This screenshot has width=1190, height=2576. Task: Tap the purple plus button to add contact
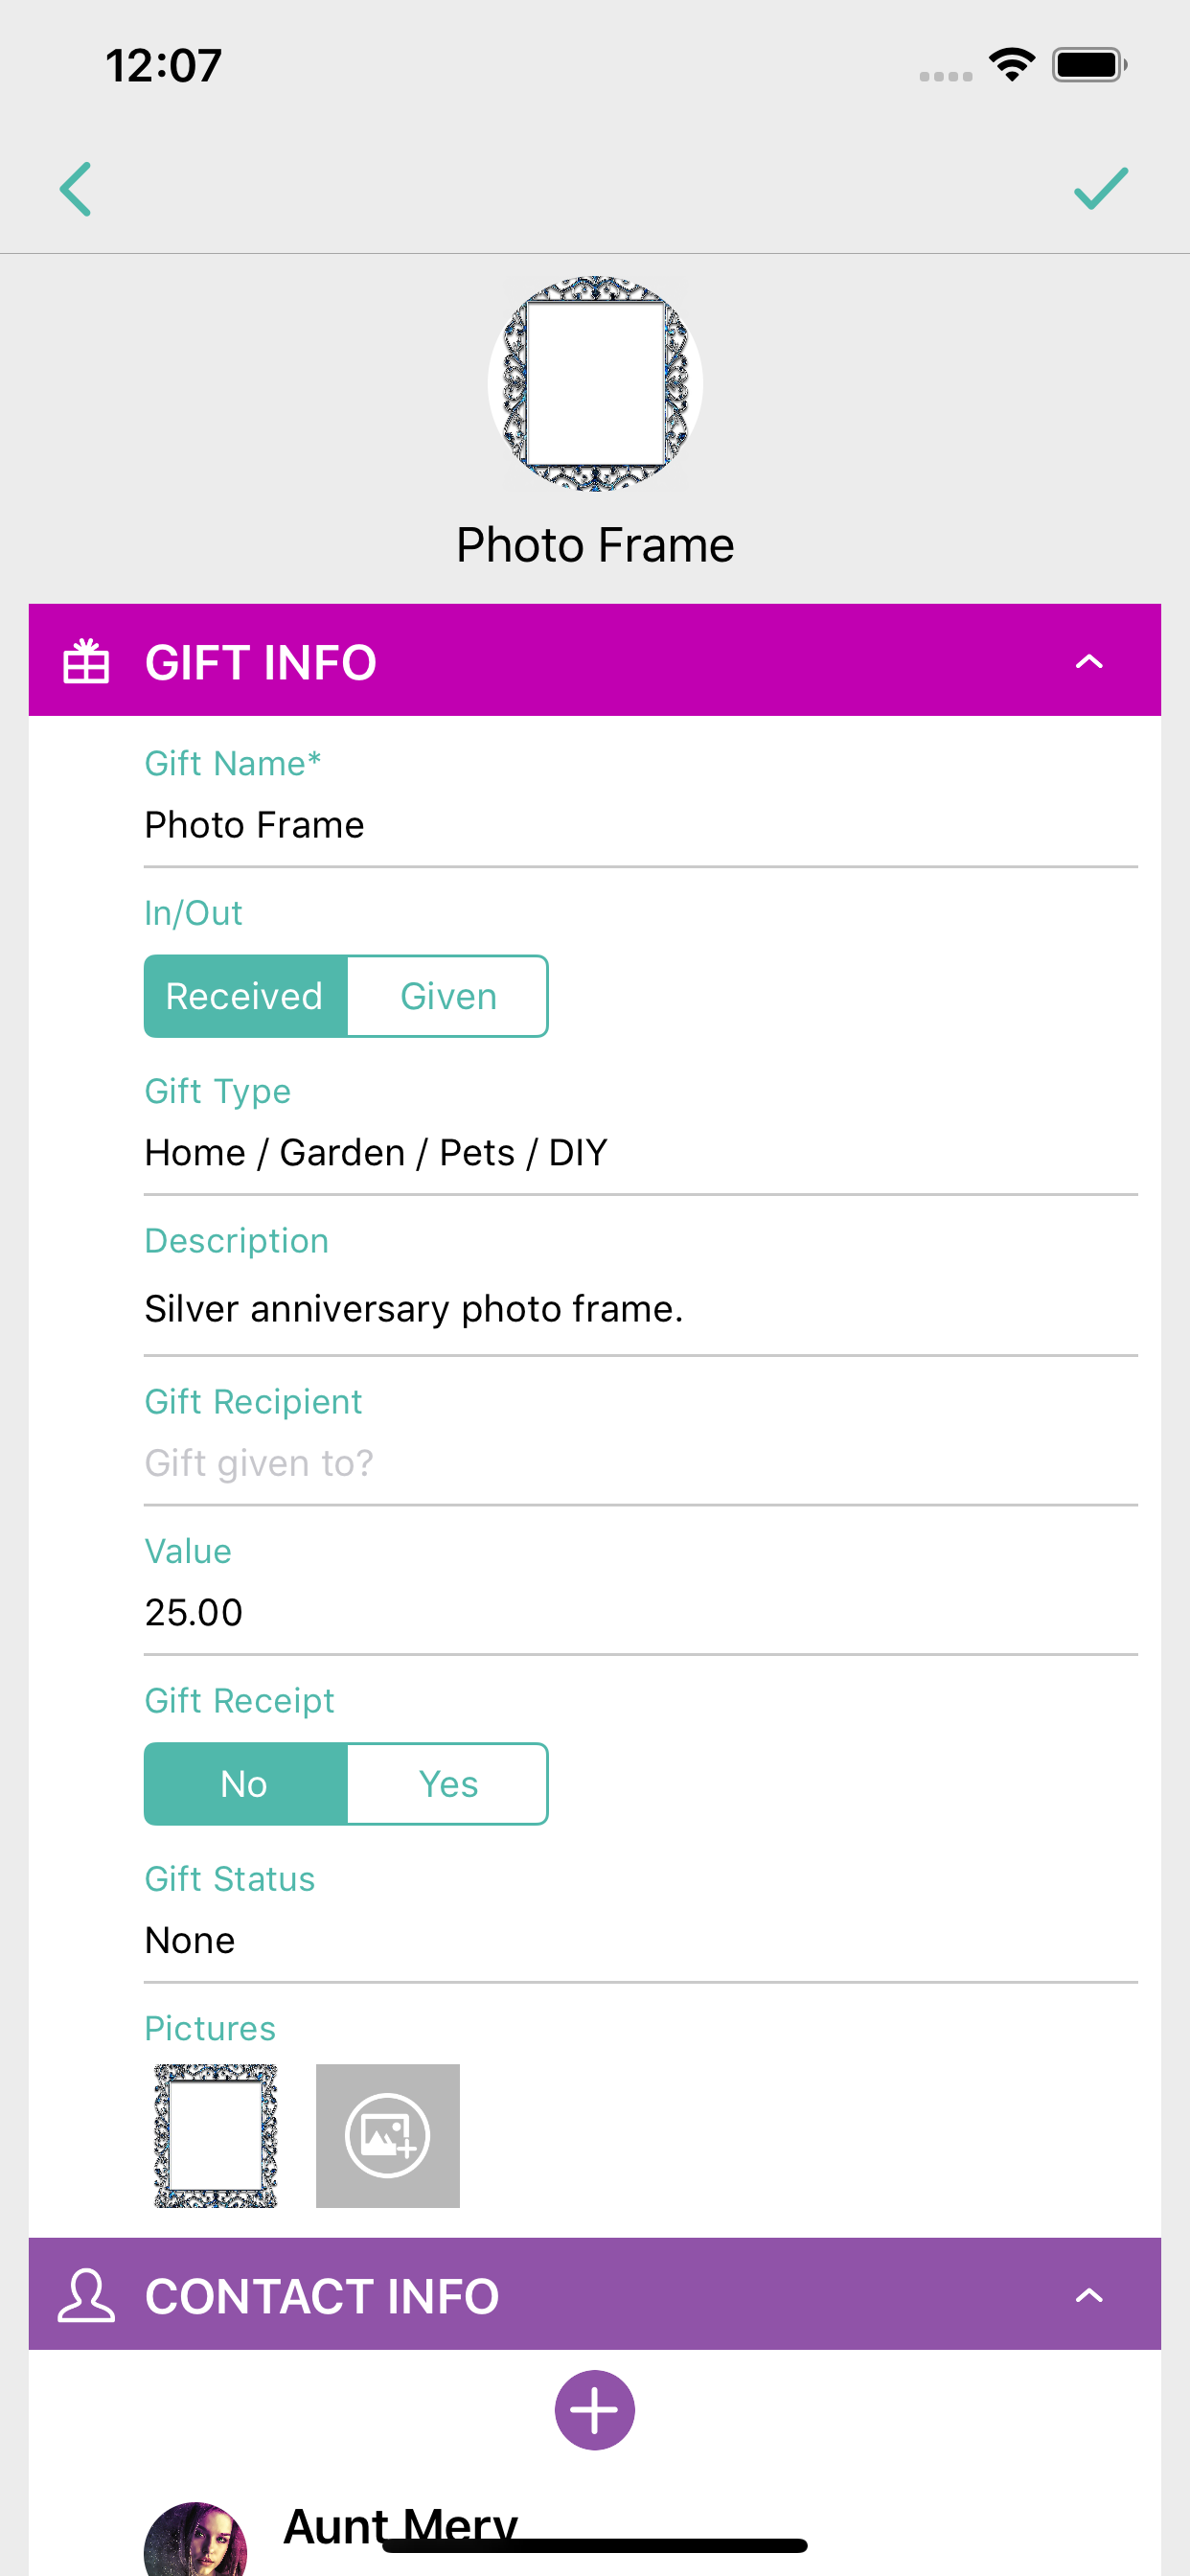pyautogui.click(x=594, y=2410)
